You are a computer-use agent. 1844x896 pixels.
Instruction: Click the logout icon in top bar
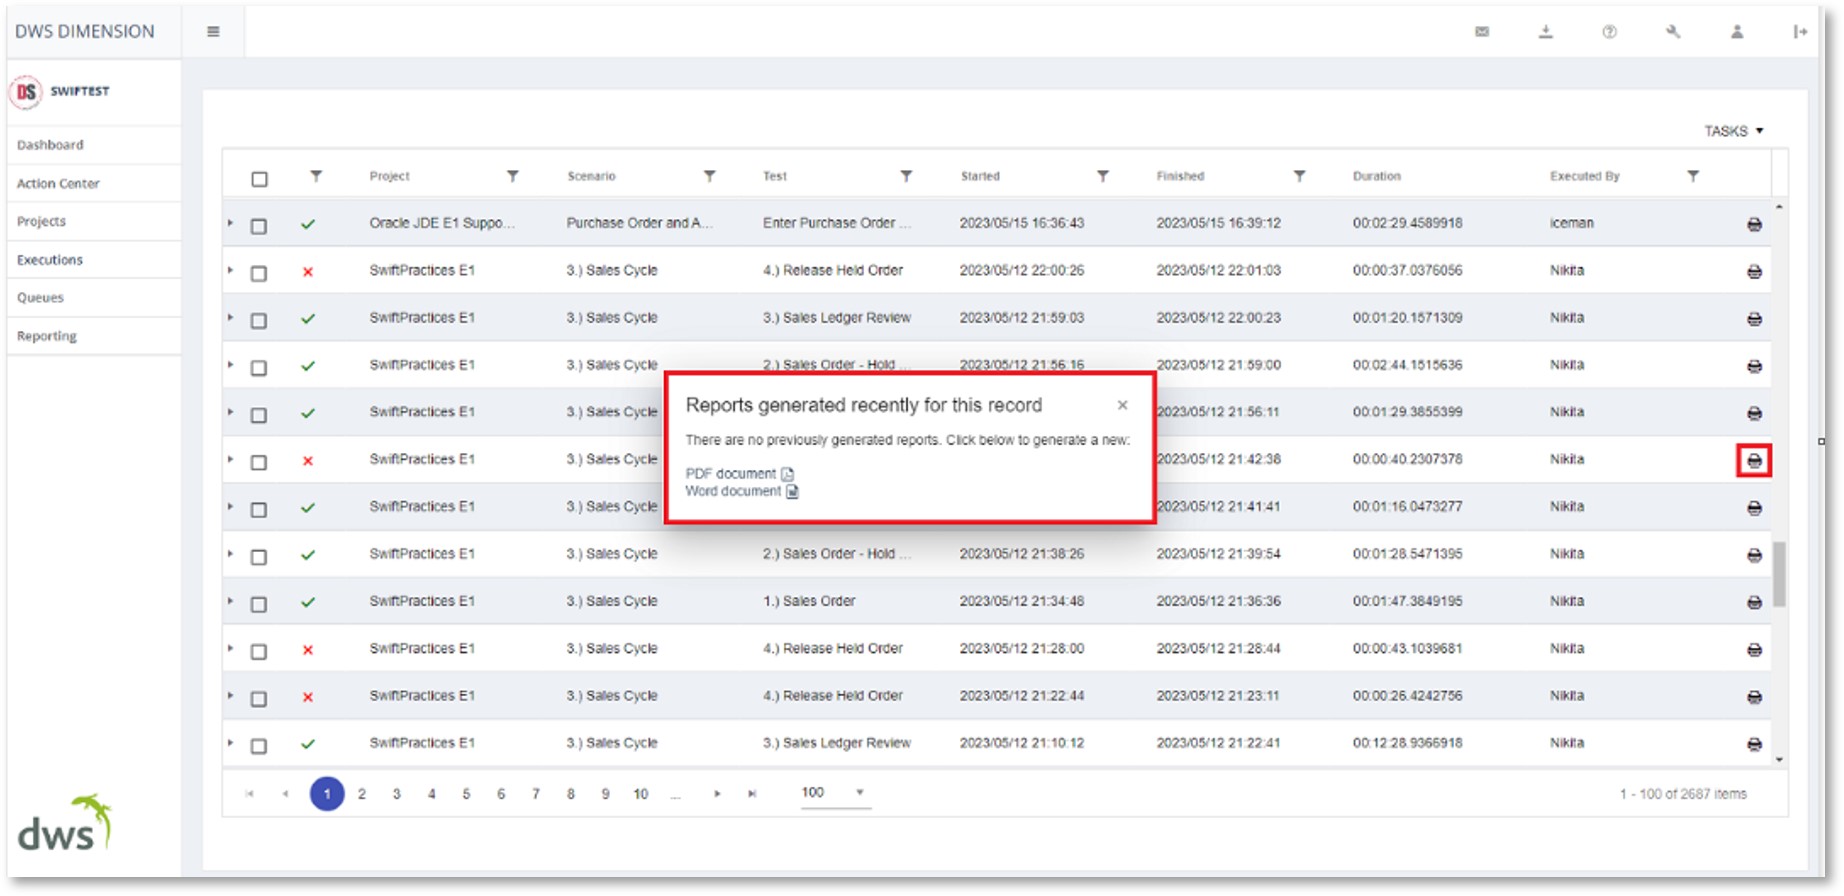tap(1800, 32)
